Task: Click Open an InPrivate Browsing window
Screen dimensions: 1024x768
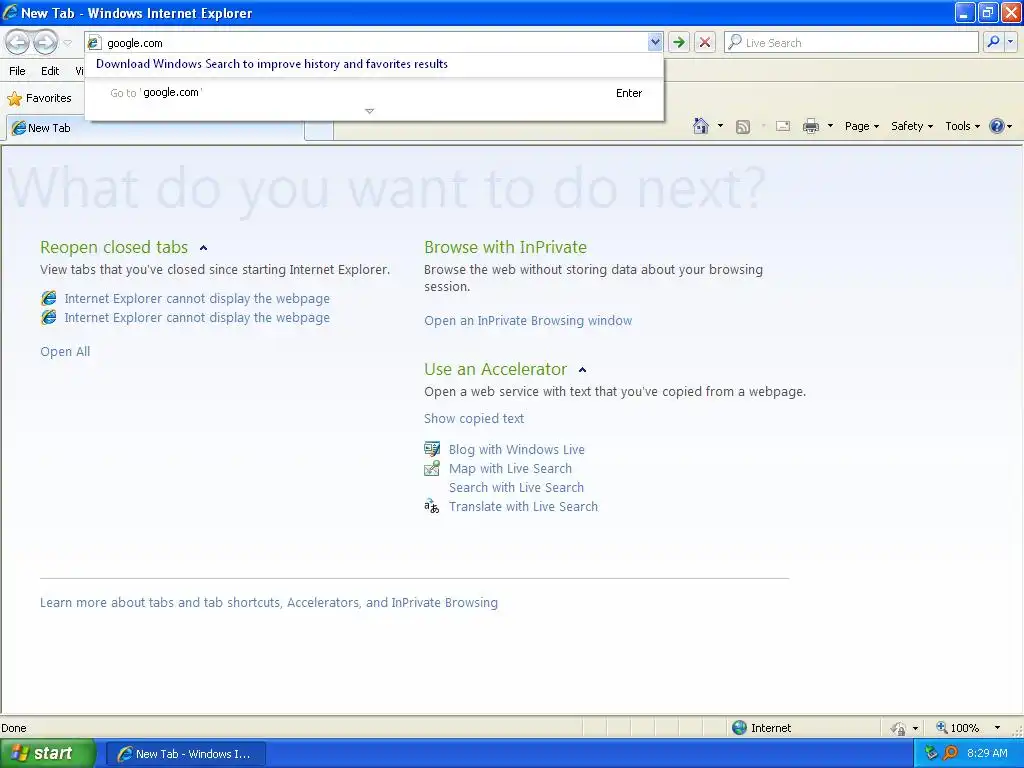Action: click(x=528, y=321)
